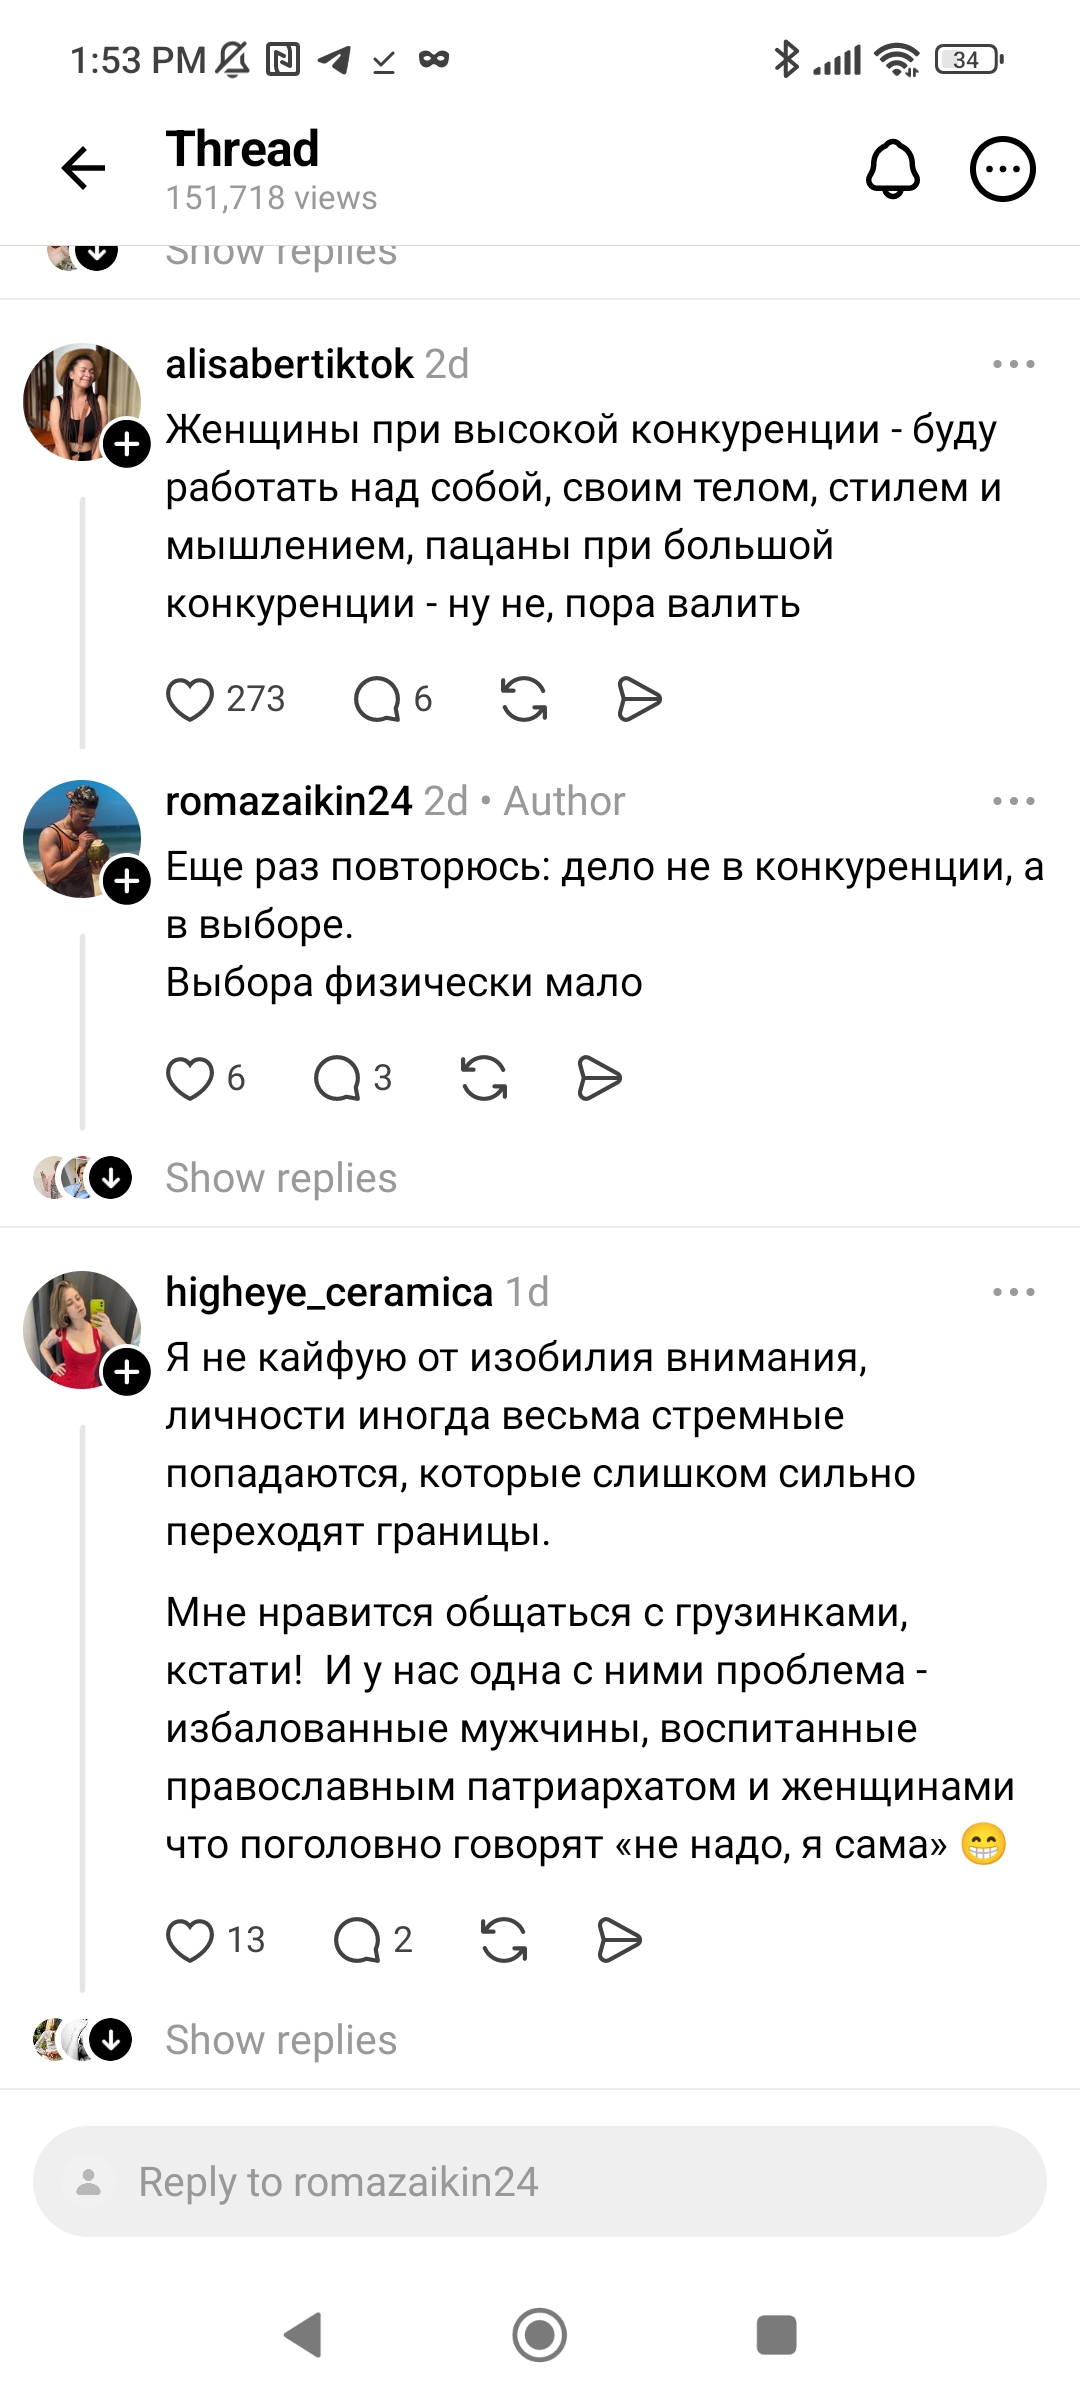Share romazaikin24's reply
The image size is (1080, 2400).
point(600,1078)
